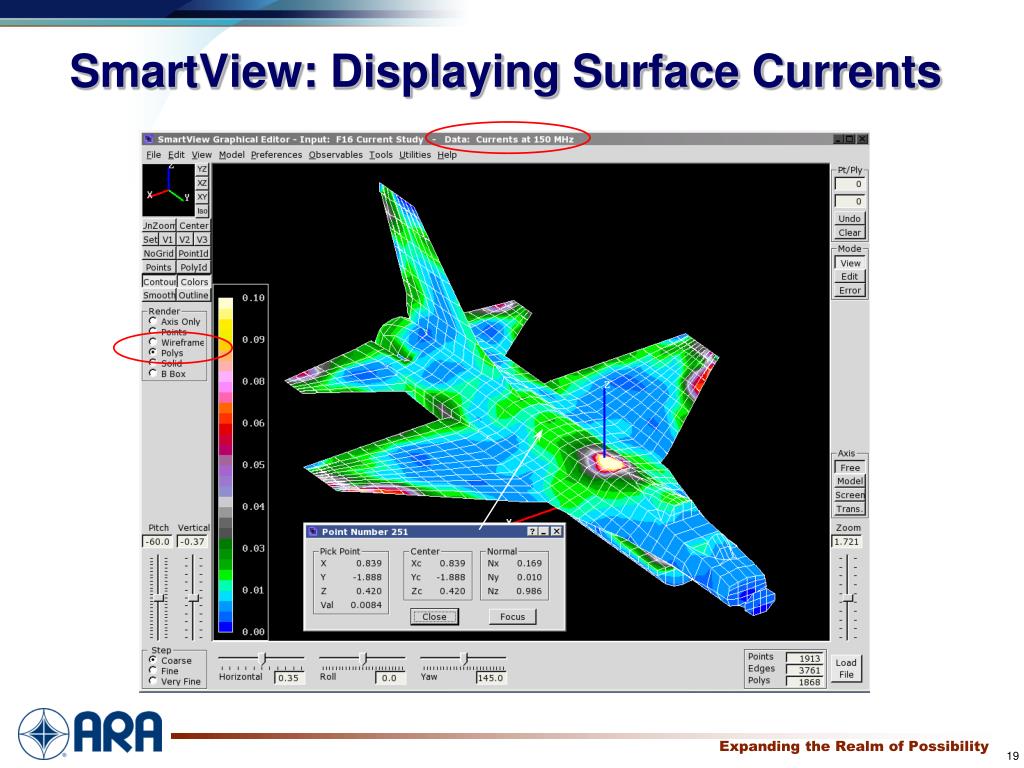Toggle the PolyId labels button

[193, 267]
